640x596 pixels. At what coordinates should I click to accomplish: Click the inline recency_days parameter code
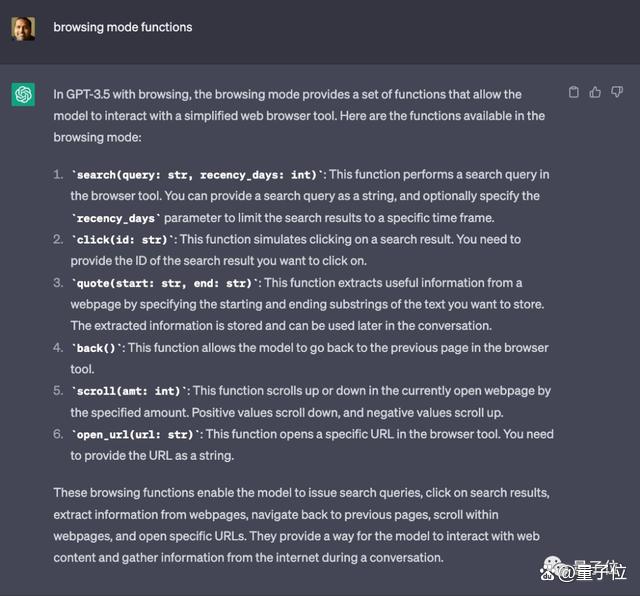pos(116,218)
